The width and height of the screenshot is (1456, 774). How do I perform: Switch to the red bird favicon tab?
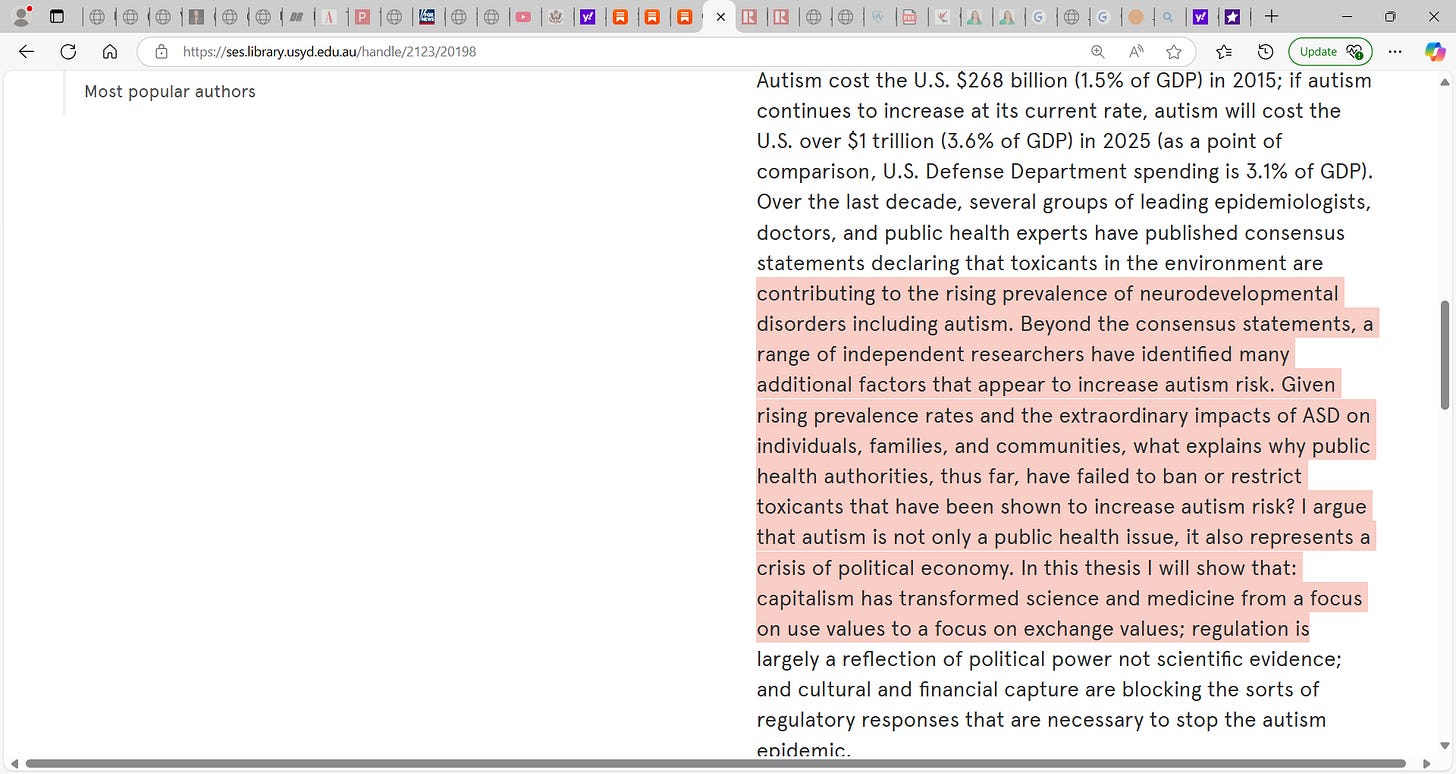click(x=943, y=17)
